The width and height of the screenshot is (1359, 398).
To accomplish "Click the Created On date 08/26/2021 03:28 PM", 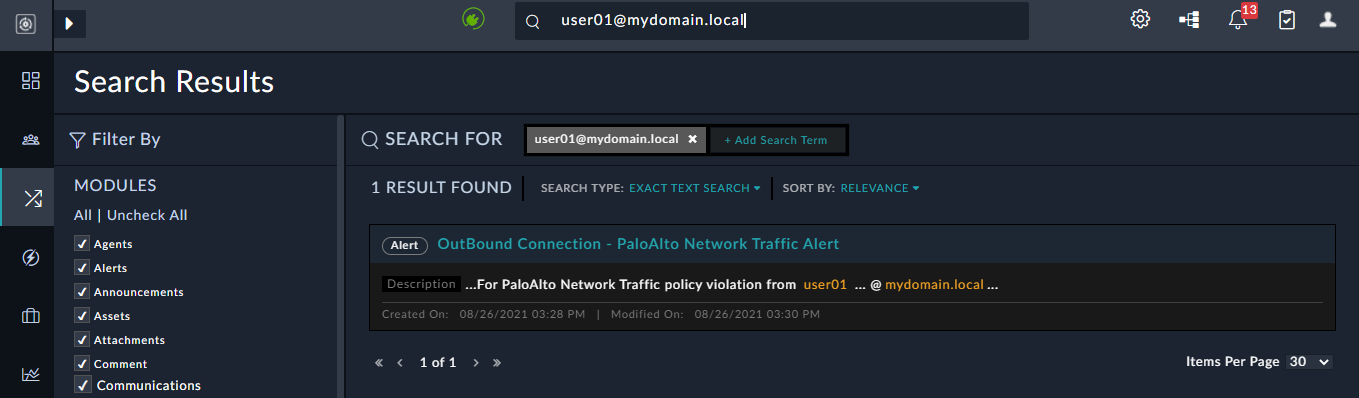I will pos(523,314).
